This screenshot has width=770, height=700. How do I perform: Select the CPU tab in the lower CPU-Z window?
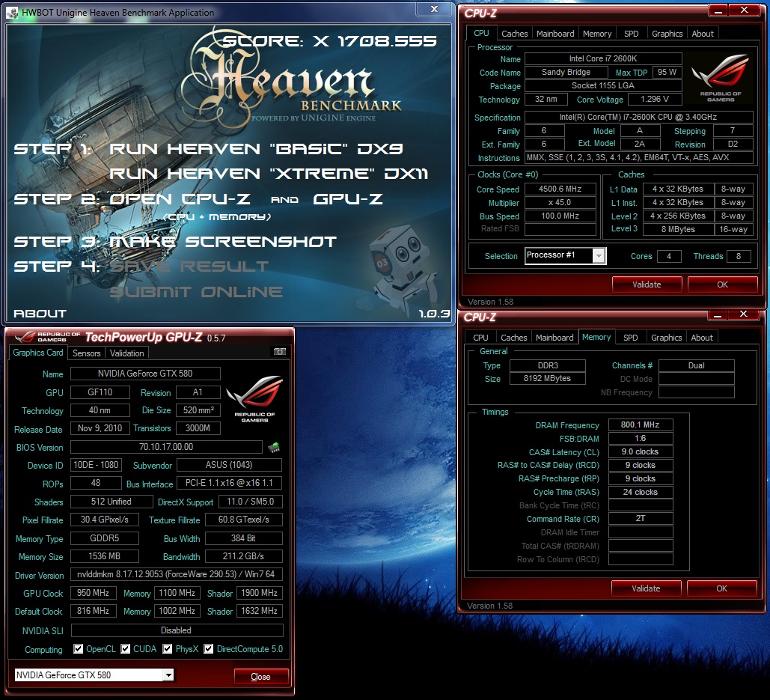[x=480, y=337]
